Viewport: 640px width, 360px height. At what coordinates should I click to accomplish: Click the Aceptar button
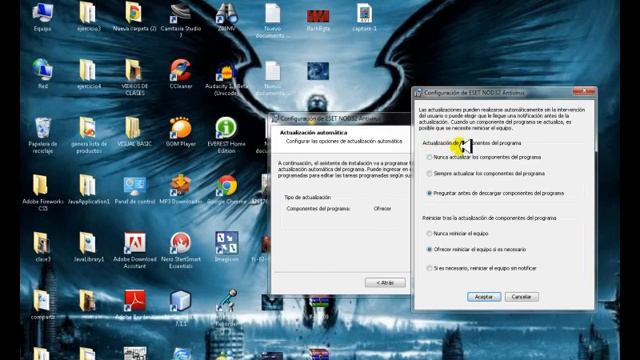tap(484, 297)
